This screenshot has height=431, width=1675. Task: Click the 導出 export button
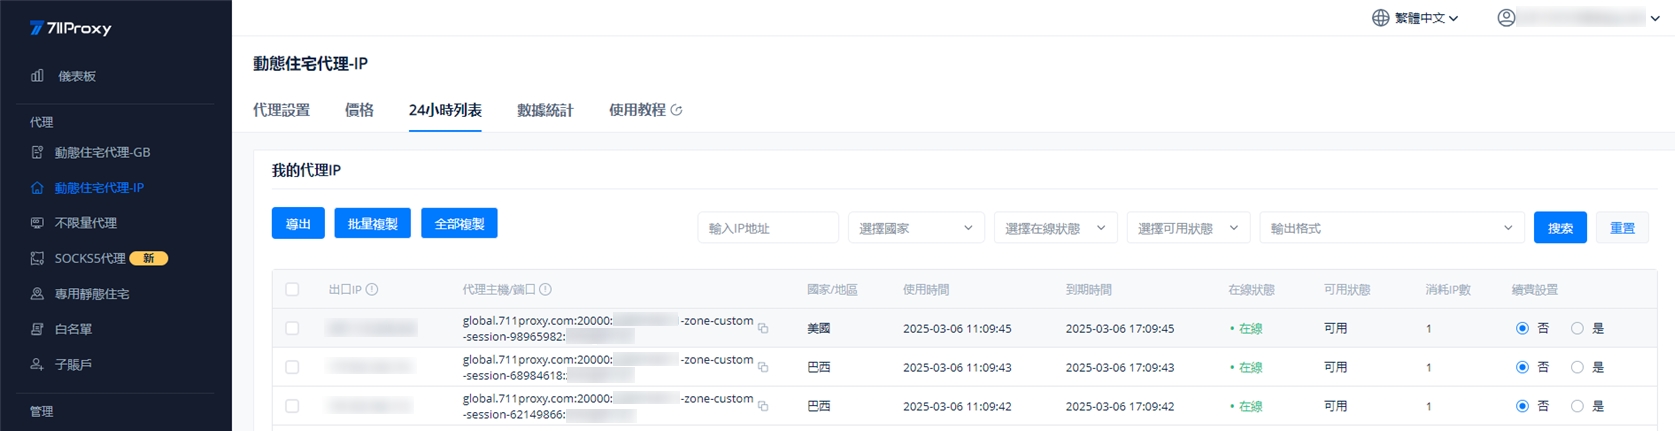298,224
